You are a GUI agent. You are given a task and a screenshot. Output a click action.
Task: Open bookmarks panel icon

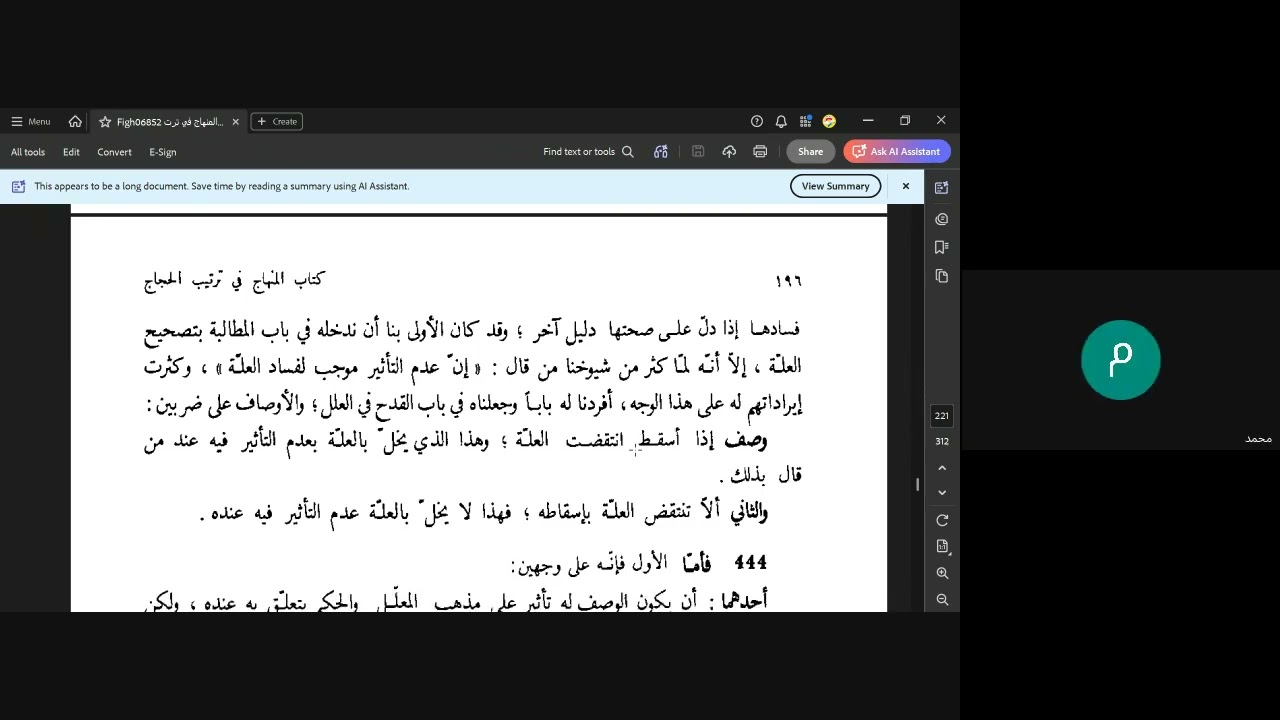(942, 247)
